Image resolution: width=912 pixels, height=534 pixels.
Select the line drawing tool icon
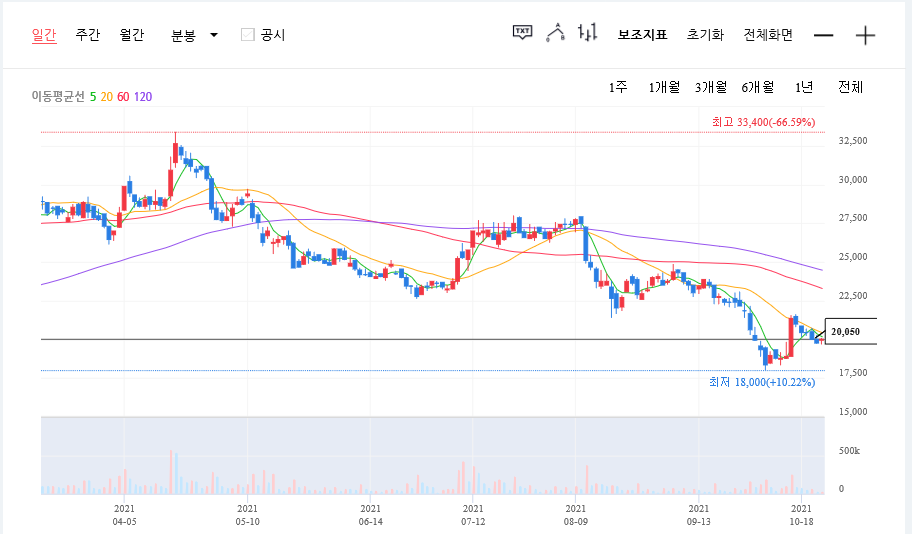tap(556, 33)
